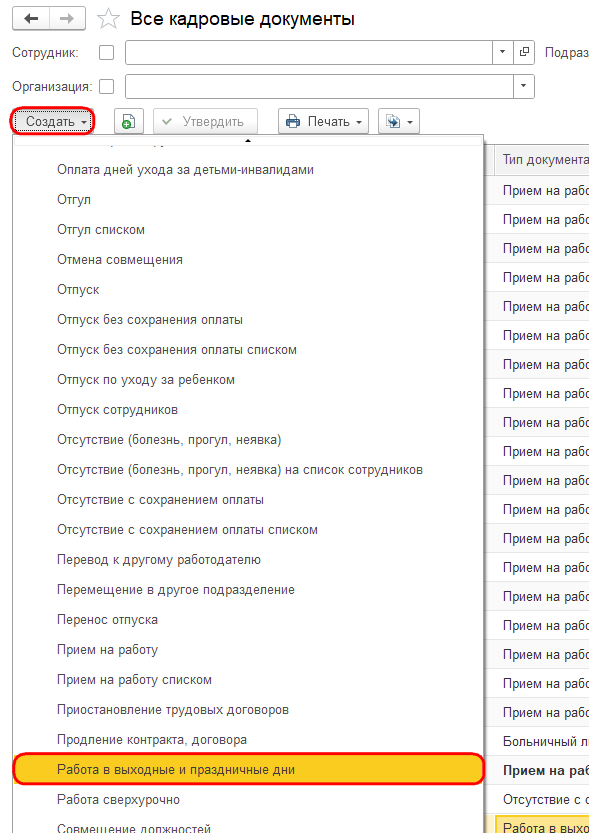Select Перевод к другому работодателю
589x833 pixels.
[x=248, y=560]
